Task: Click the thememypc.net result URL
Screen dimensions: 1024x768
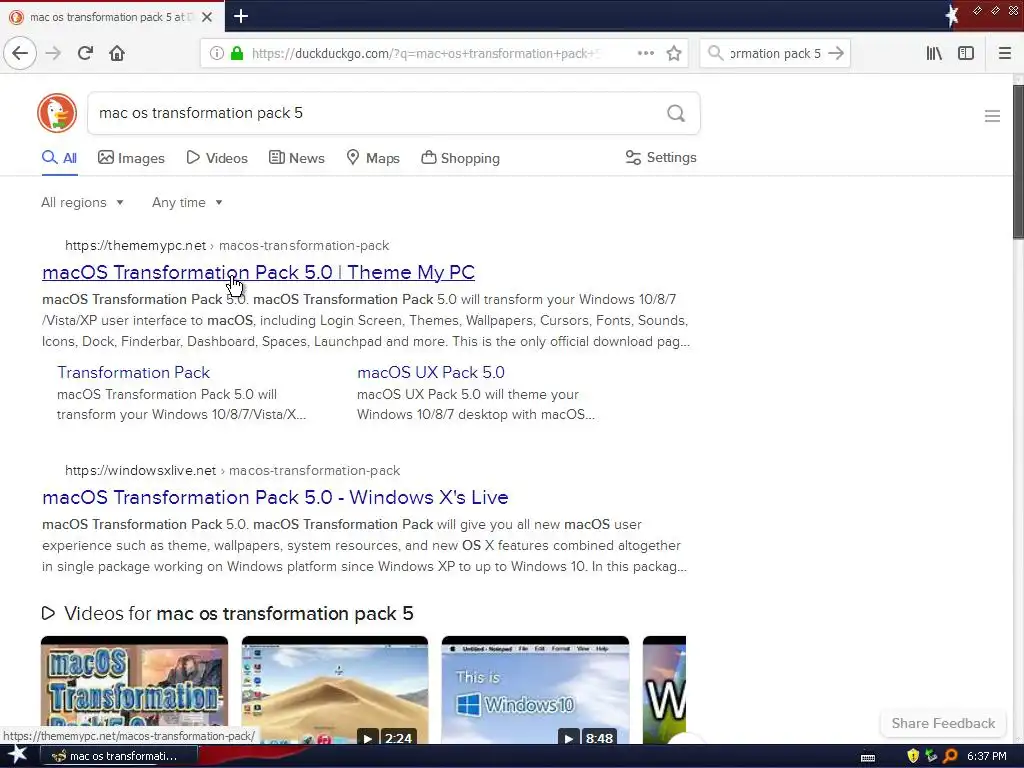Action: [x=227, y=246]
